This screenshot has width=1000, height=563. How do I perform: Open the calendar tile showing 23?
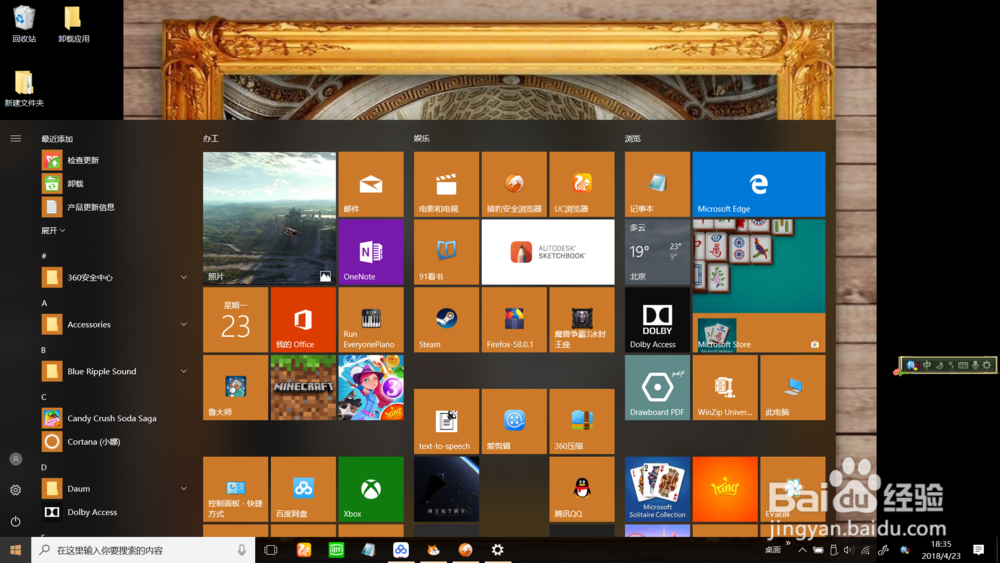(x=235, y=319)
